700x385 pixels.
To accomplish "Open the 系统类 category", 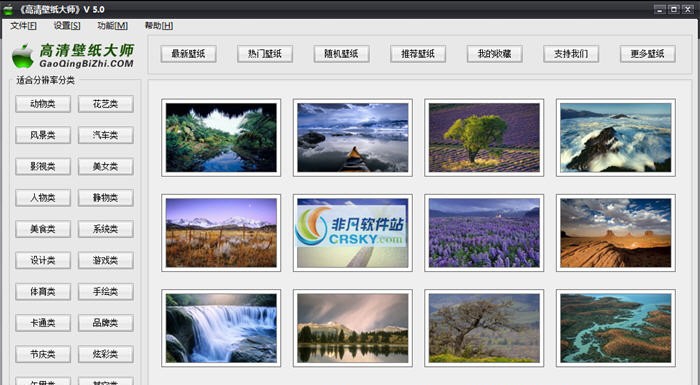I will pyautogui.click(x=106, y=229).
